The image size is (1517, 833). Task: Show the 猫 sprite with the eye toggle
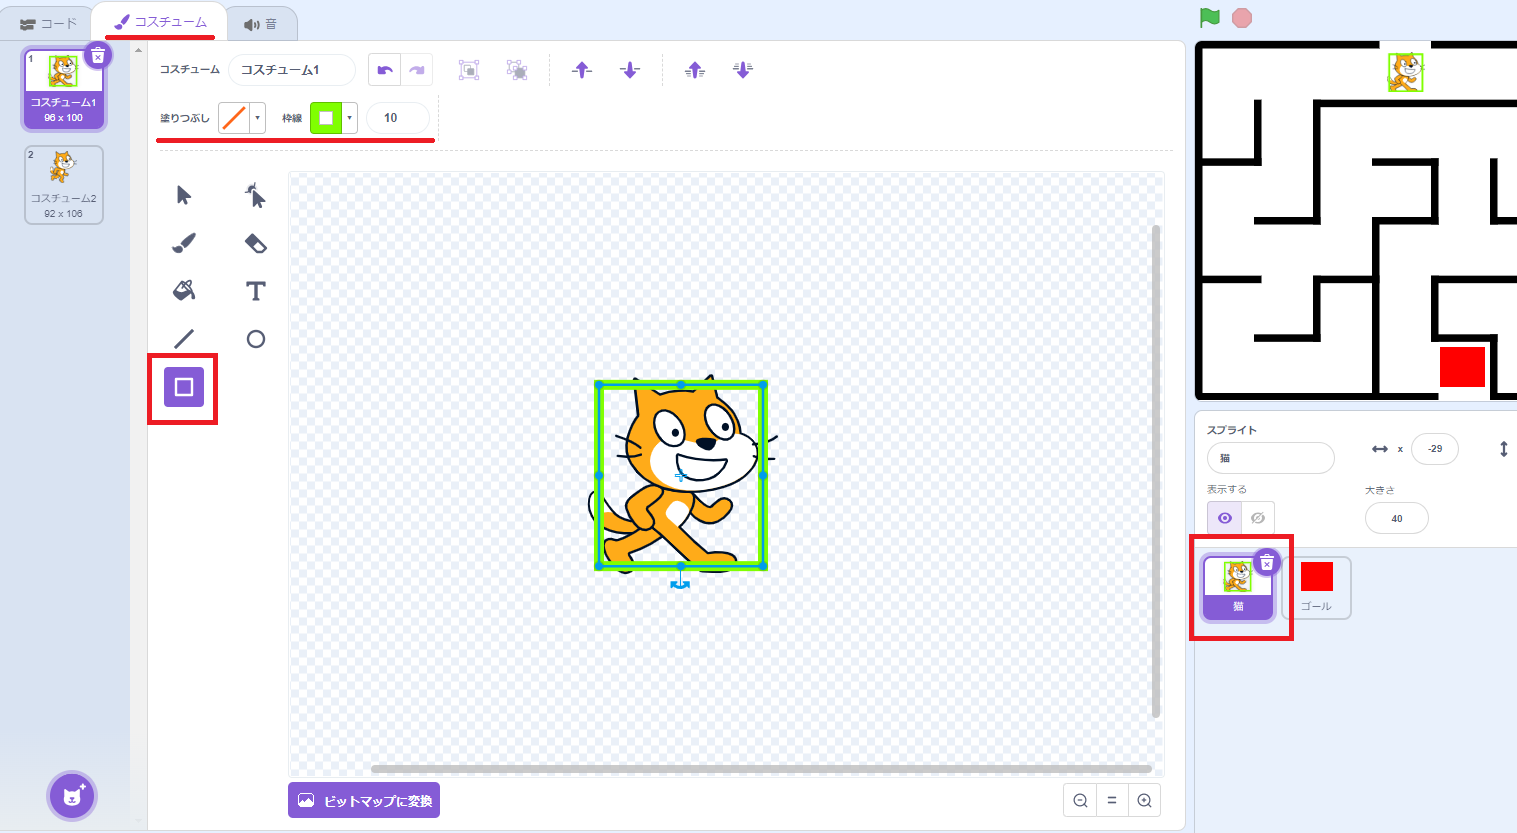click(1224, 517)
